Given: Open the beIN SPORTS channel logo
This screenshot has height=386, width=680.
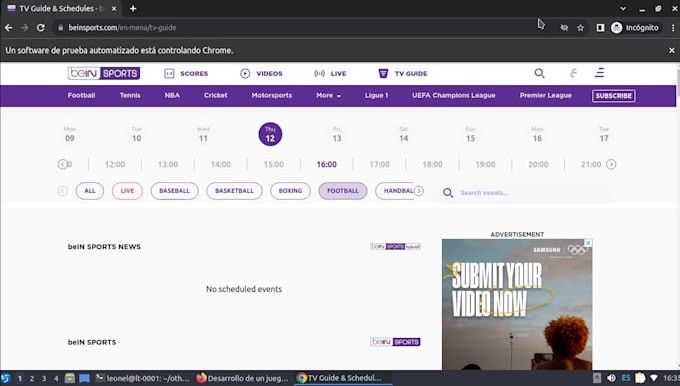Looking at the screenshot, I should [395, 342].
